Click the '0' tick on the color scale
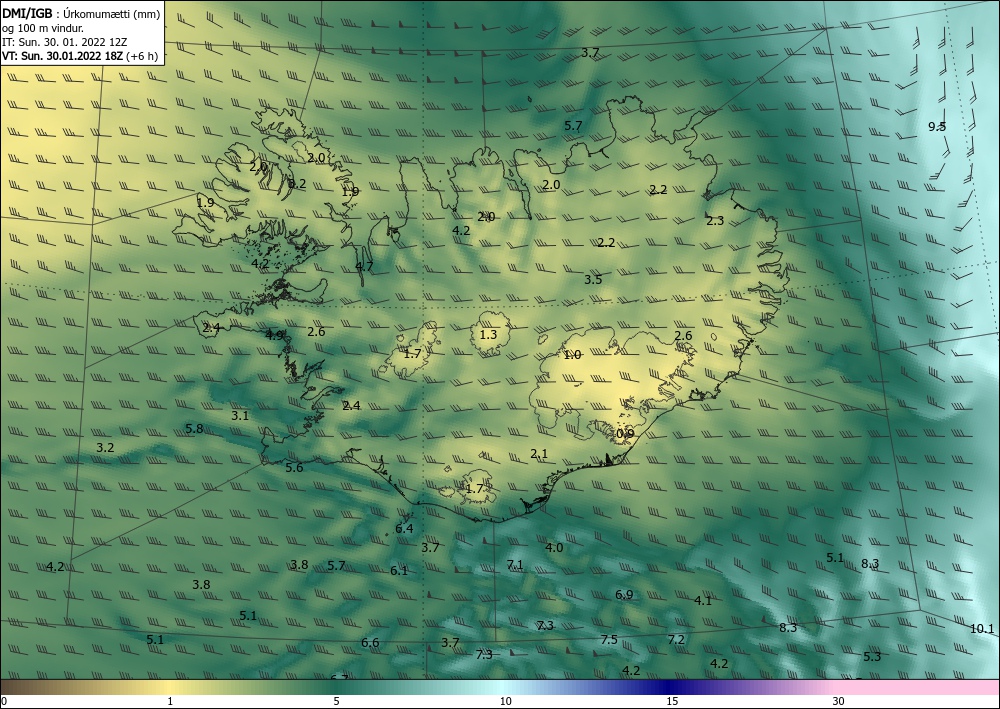This screenshot has height=709, width=1000. pyautogui.click(x=4, y=702)
